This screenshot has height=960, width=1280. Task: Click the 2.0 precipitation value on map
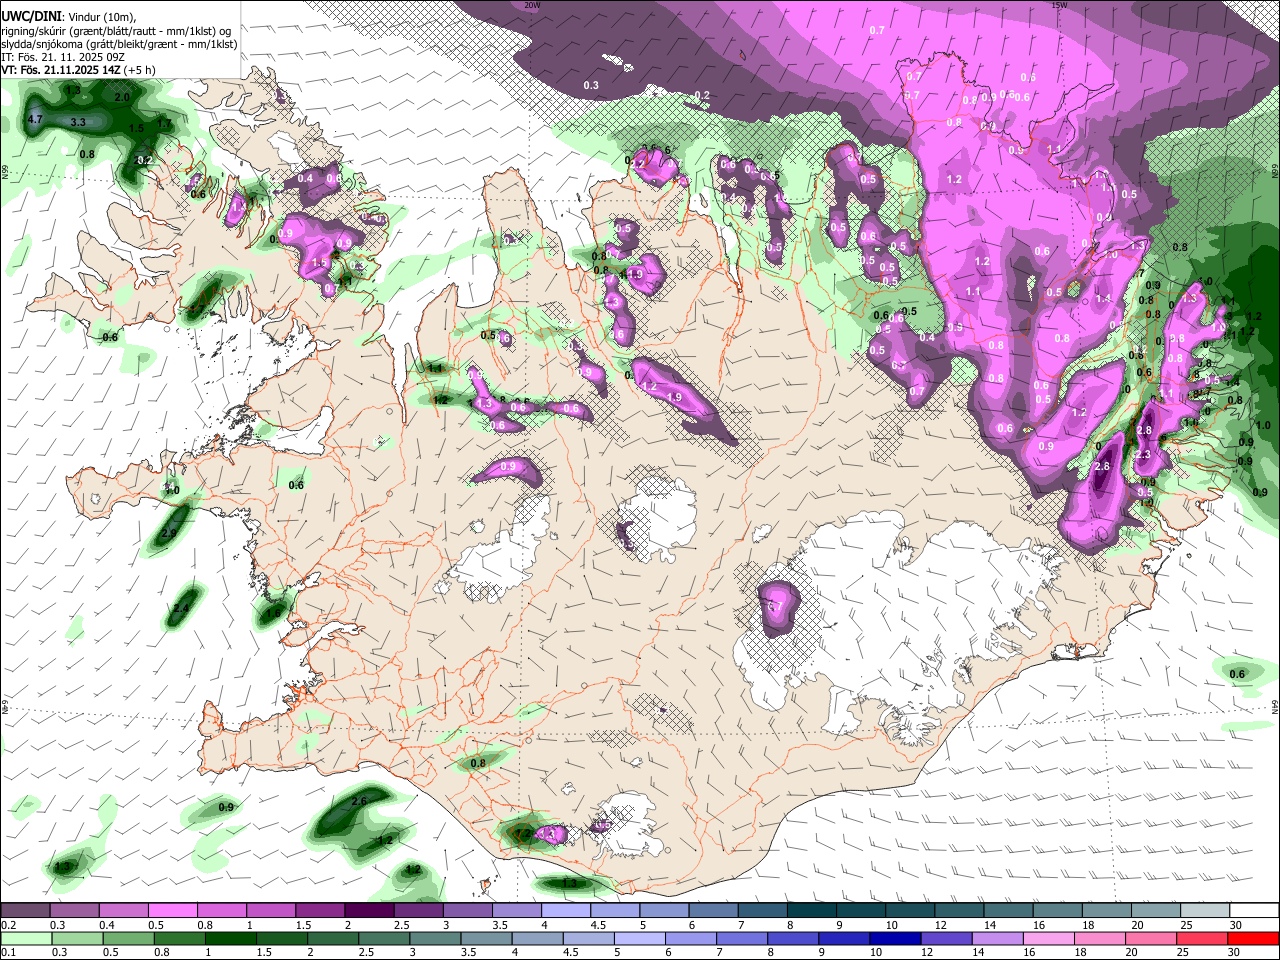coord(122,97)
